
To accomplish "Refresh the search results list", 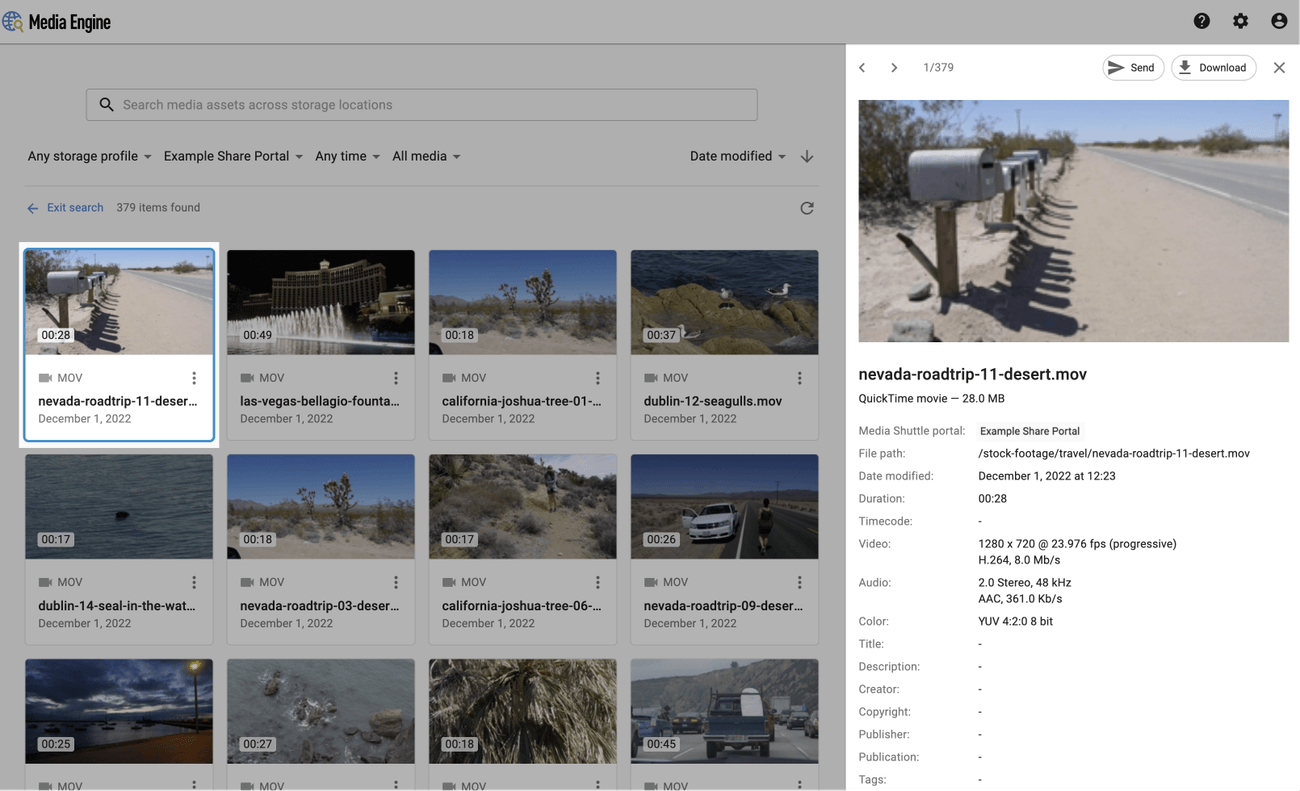I will 807,208.
